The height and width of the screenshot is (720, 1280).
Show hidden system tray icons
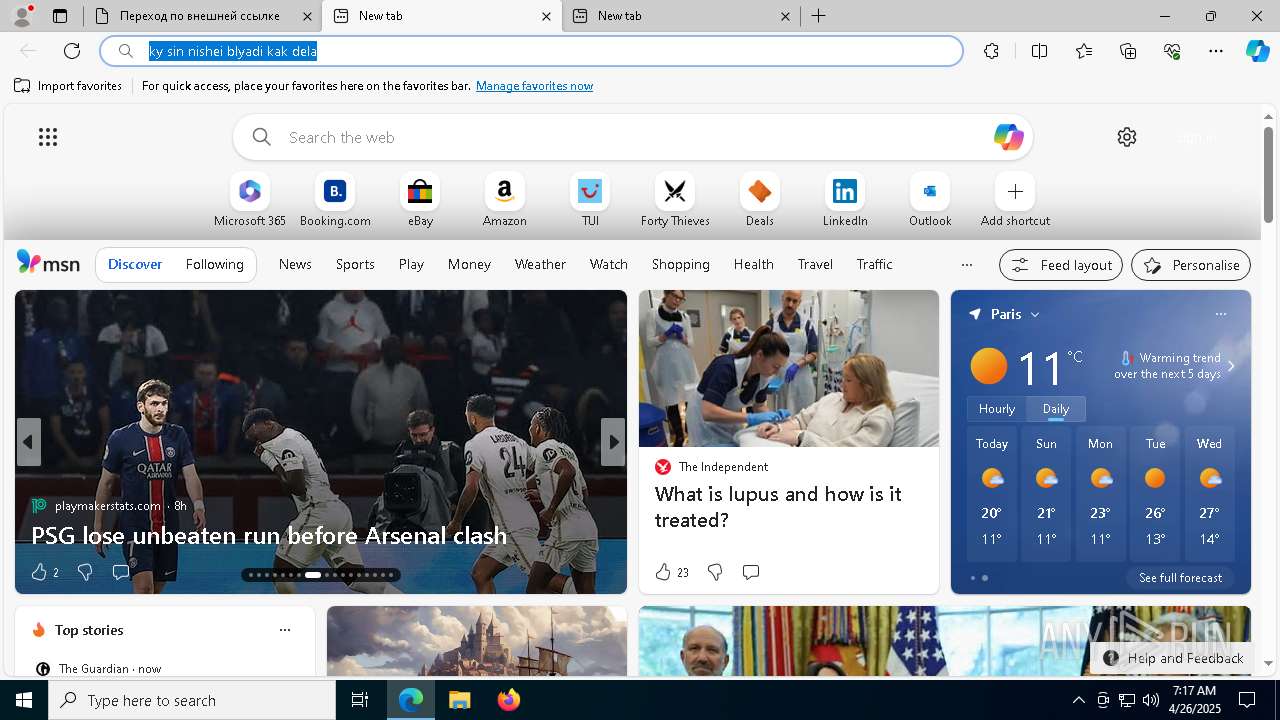pyautogui.click(x=1078, y=700)
